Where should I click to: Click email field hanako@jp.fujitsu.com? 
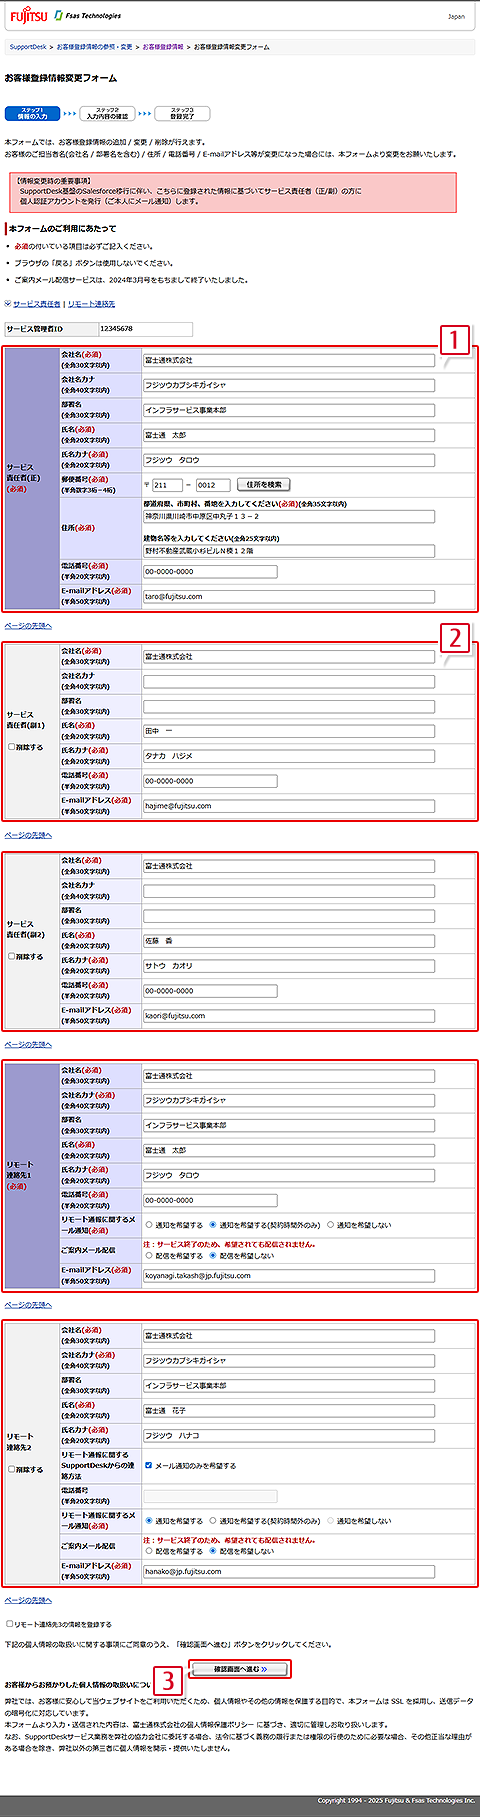pos(289,1572)
